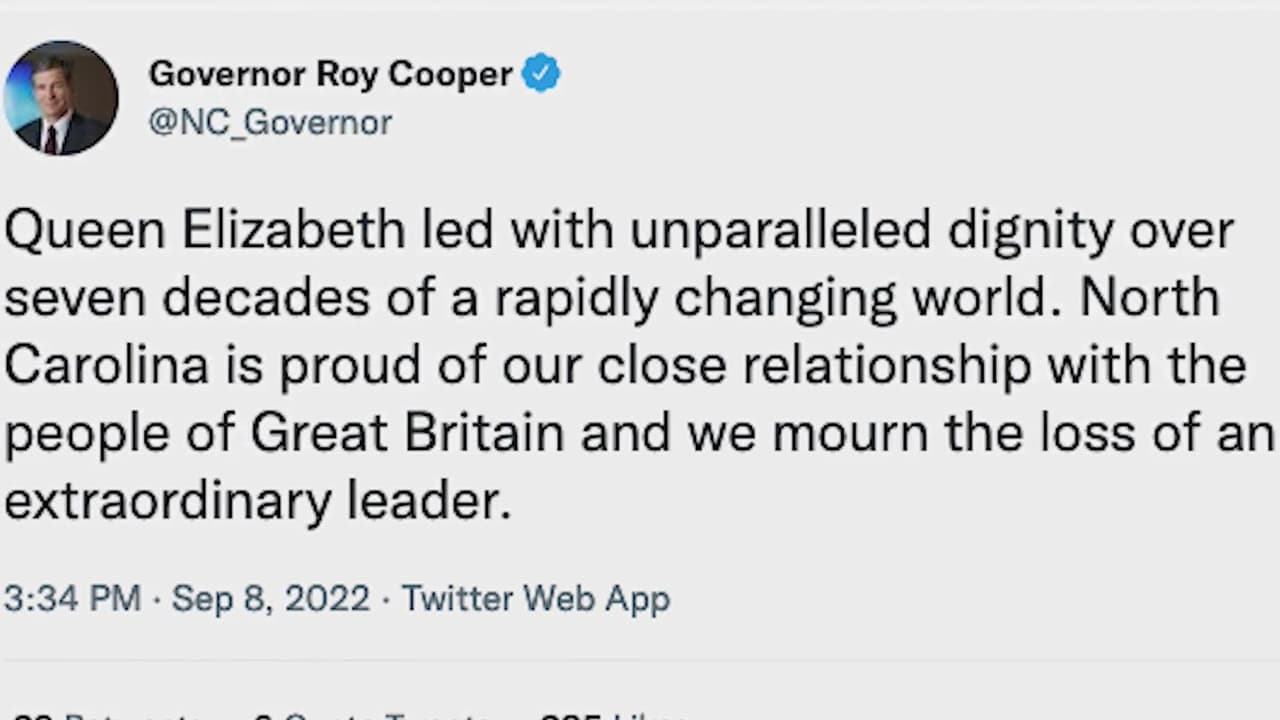Screen dimensions: 1280x720
Task: Open the @NC_Governor handle link
Action: point(270,122)
